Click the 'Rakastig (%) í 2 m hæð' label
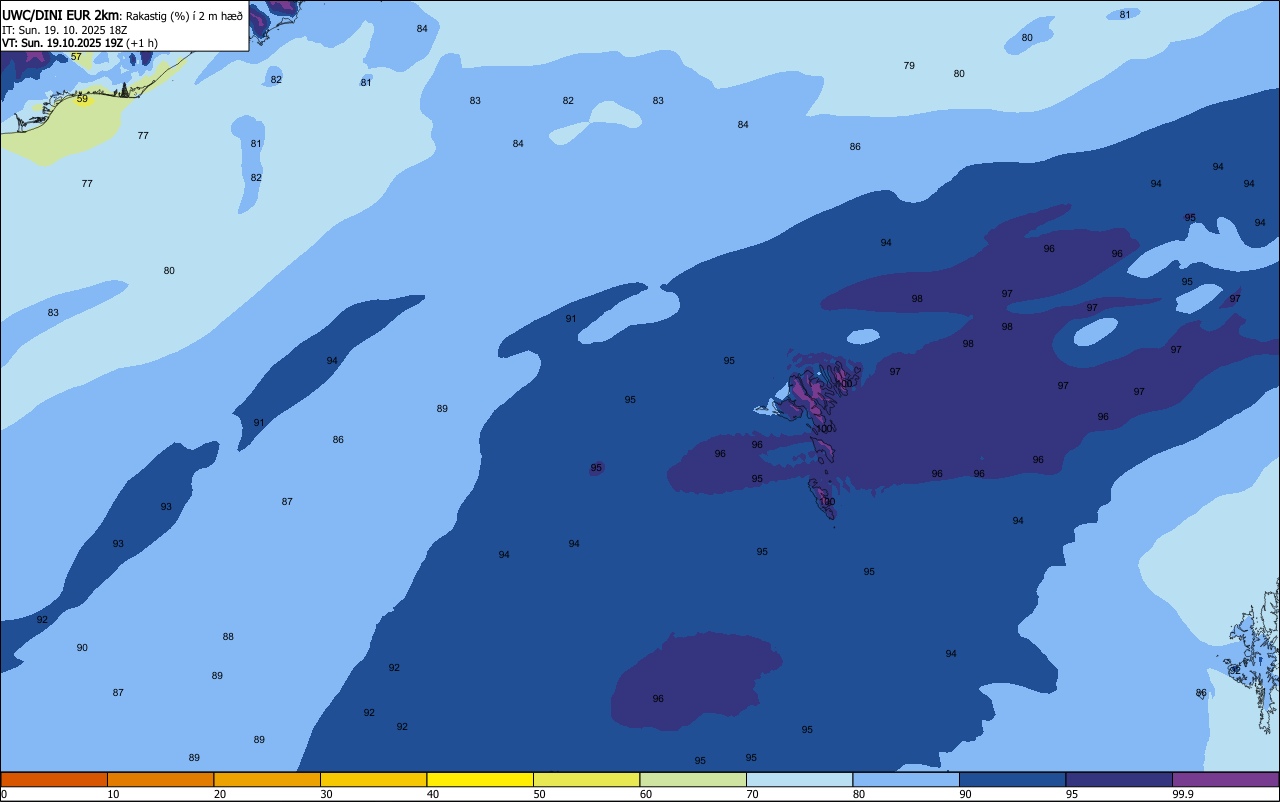 [184, 16]
